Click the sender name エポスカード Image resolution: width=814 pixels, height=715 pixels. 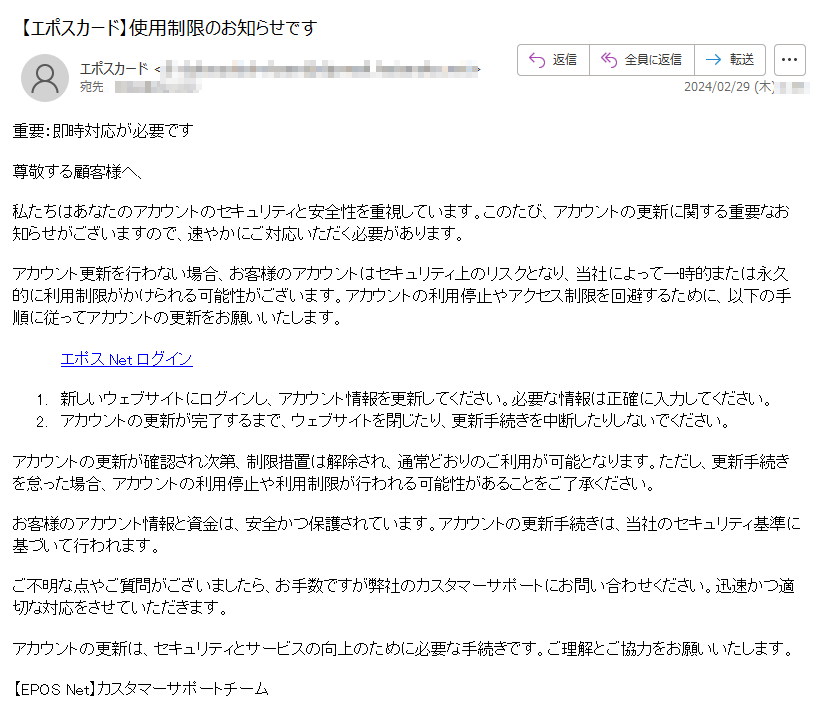pos(114,68)
